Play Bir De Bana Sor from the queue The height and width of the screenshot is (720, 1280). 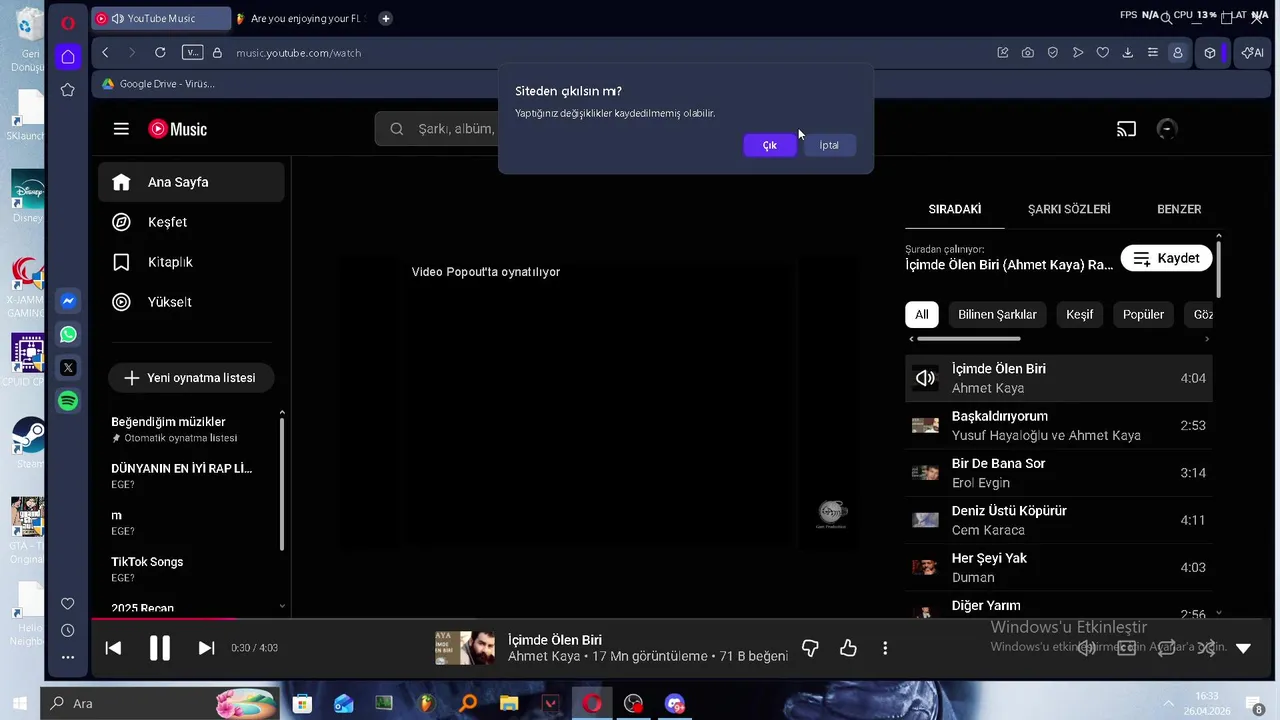click(x=1059, y=473)
